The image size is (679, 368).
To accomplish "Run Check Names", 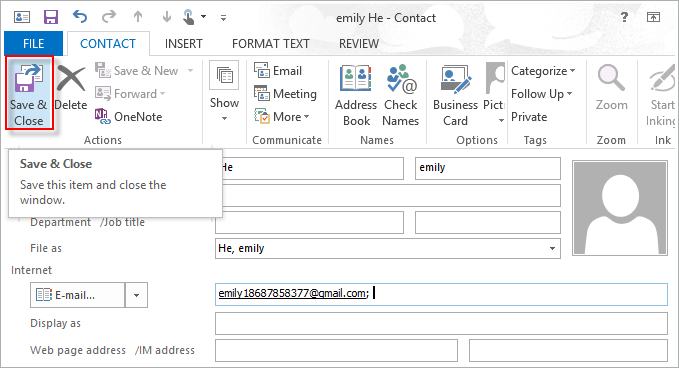I will click(401, 95).
